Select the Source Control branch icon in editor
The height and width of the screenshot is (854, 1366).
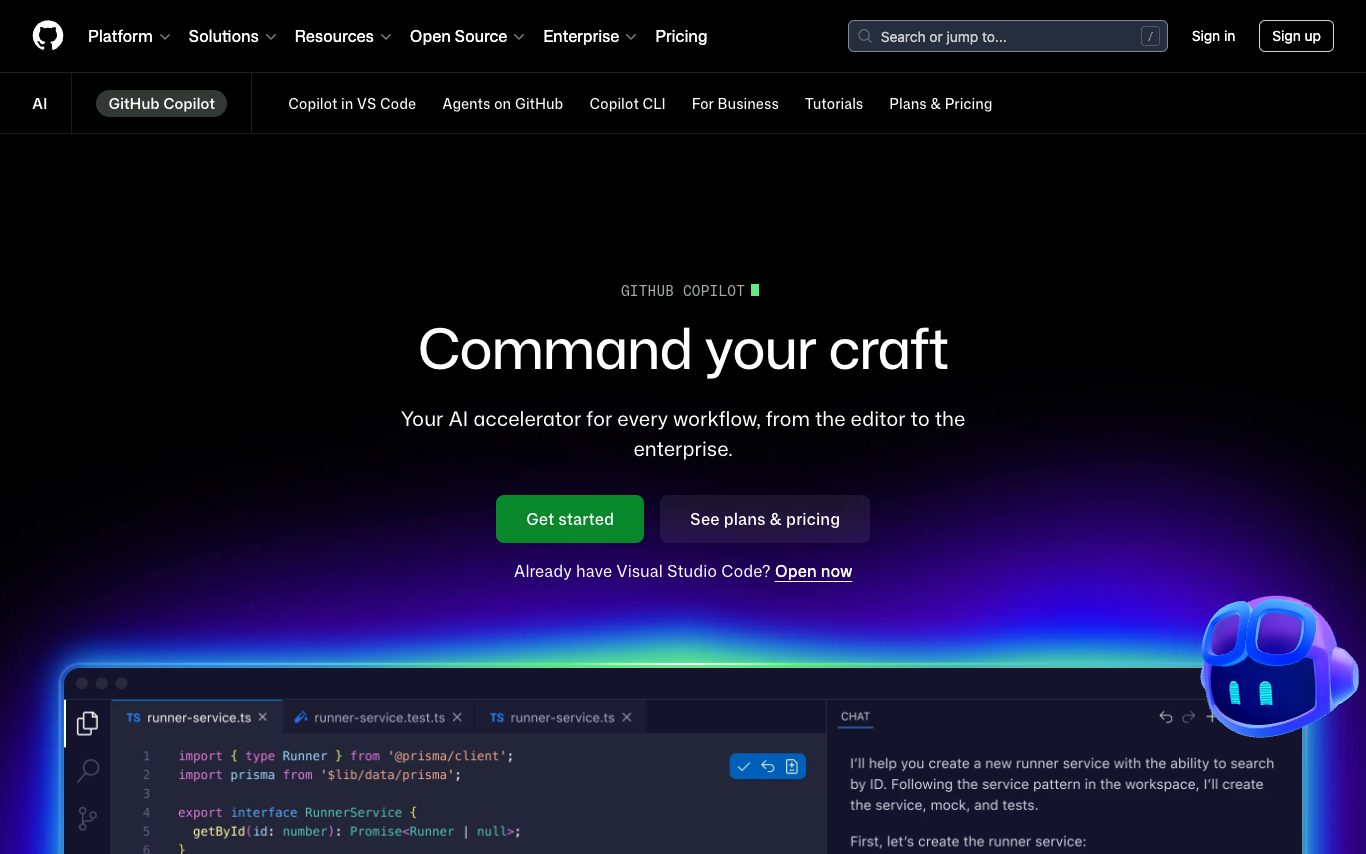88,819
